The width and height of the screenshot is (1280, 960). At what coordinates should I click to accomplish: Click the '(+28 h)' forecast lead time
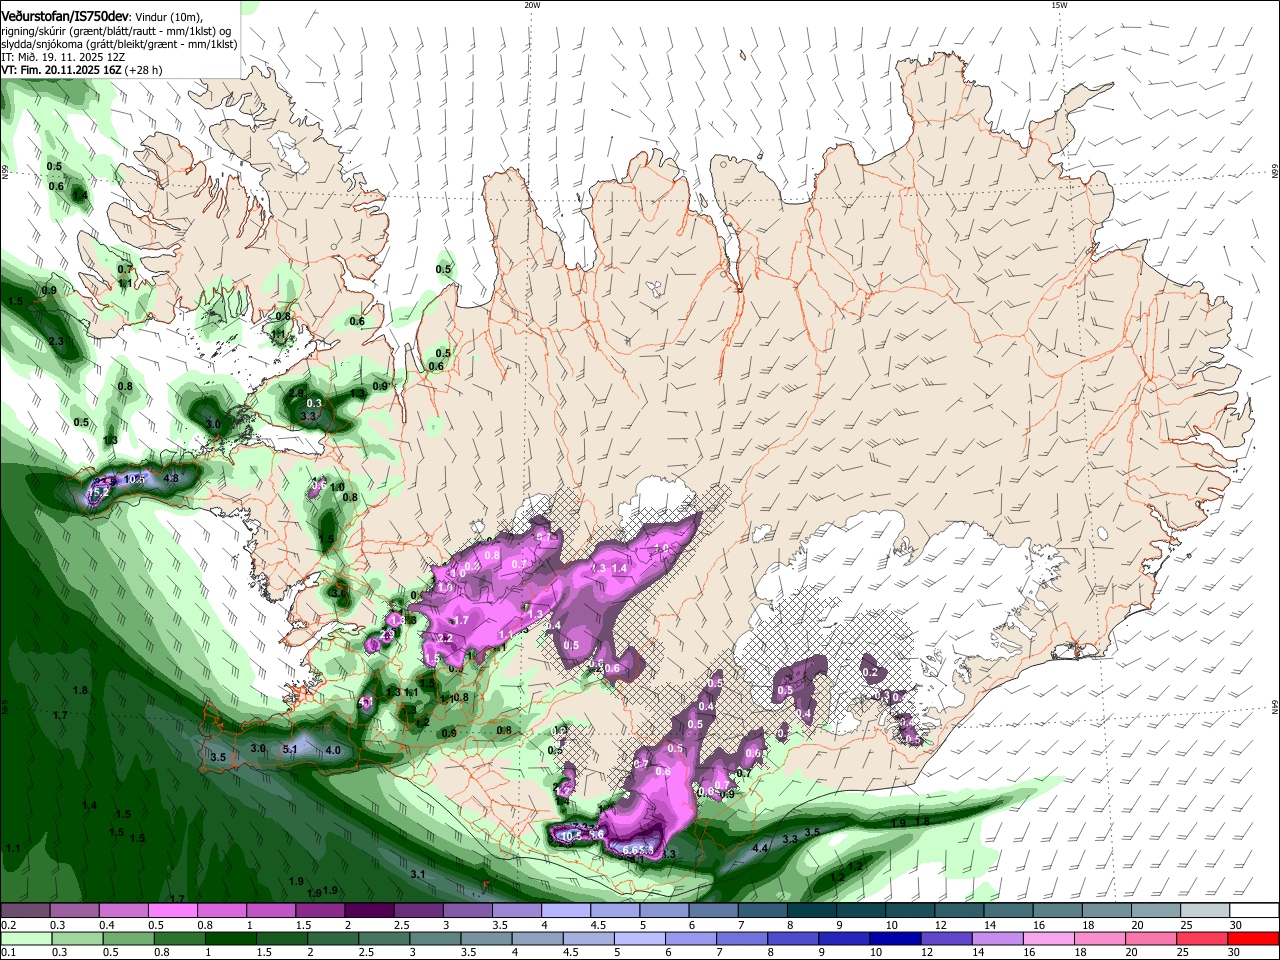pos(144,71)
